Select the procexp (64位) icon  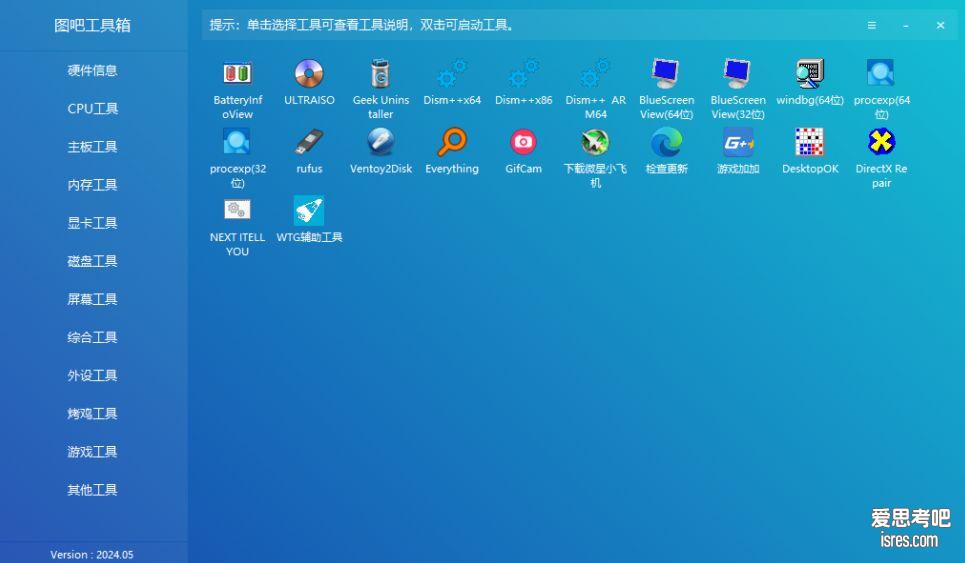coord(881,73)
